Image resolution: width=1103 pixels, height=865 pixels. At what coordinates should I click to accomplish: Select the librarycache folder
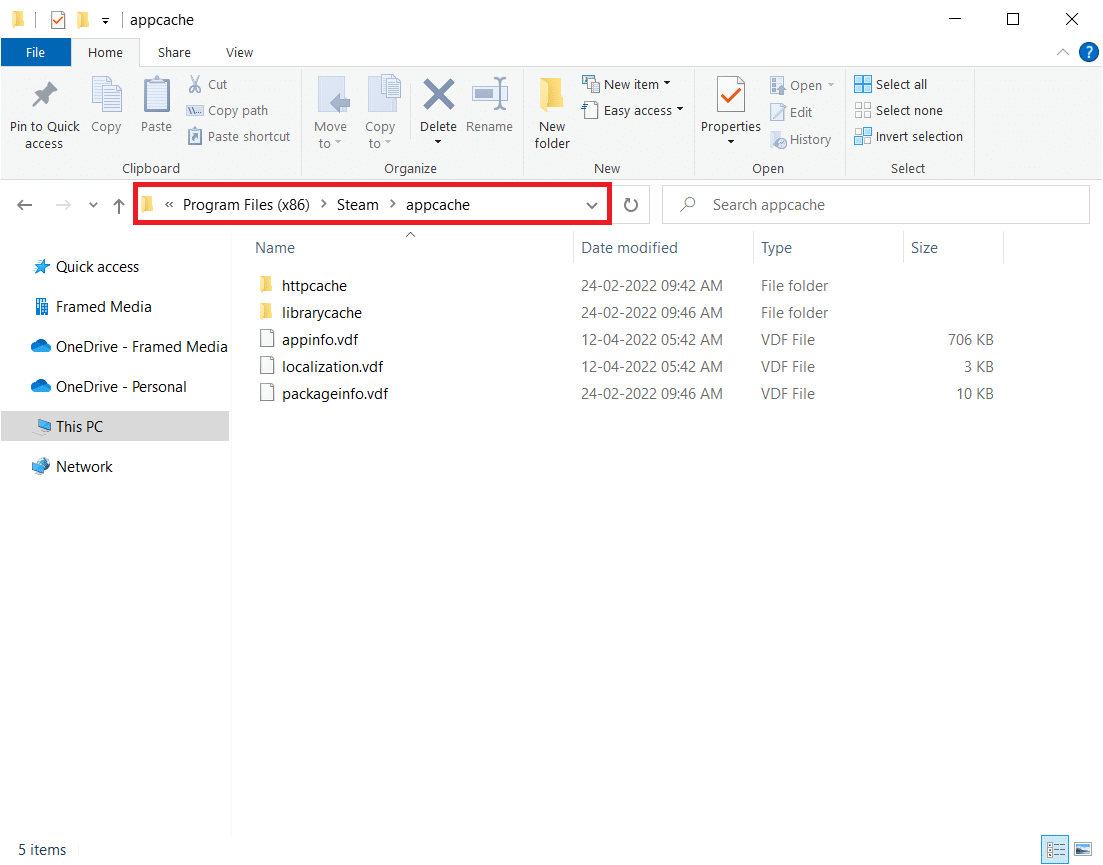click(x=321, y=312)
